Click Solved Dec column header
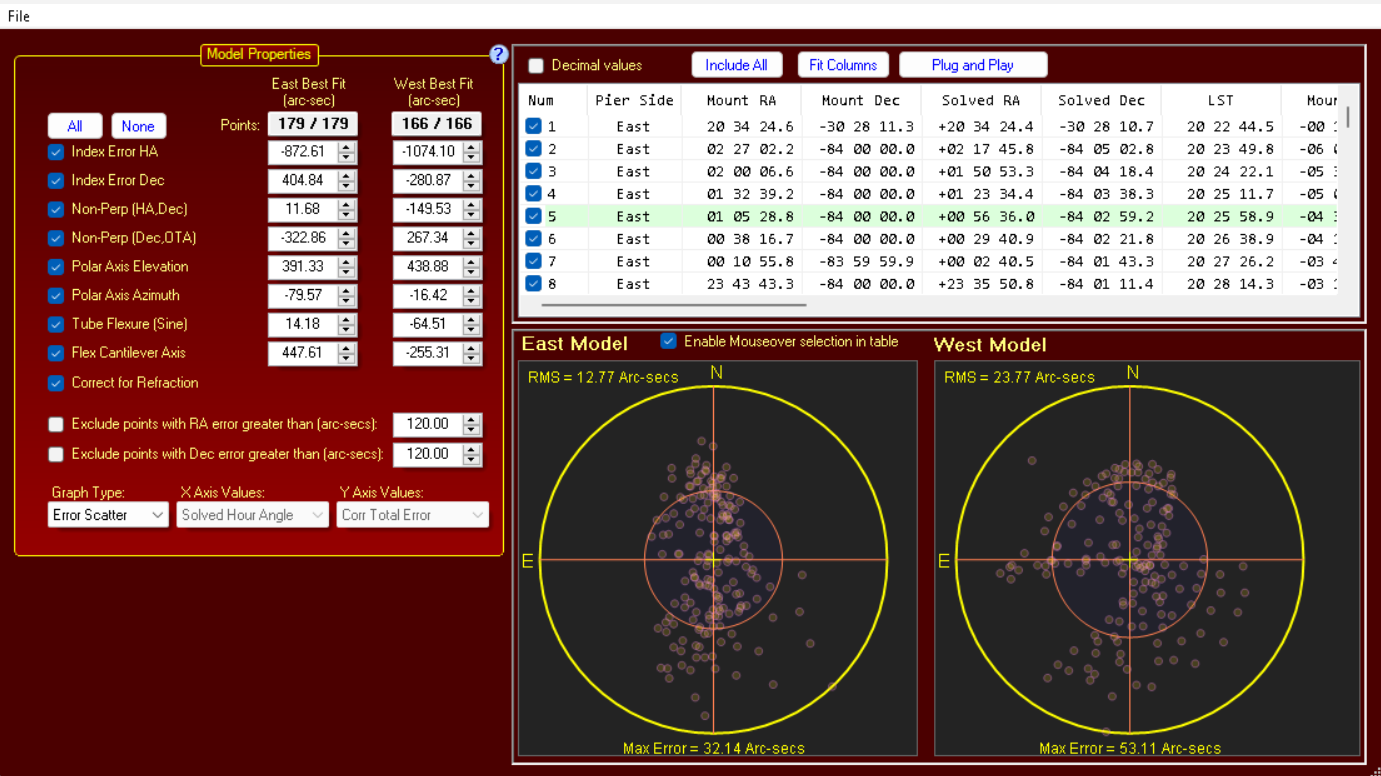 click(x=1101, y=100)
